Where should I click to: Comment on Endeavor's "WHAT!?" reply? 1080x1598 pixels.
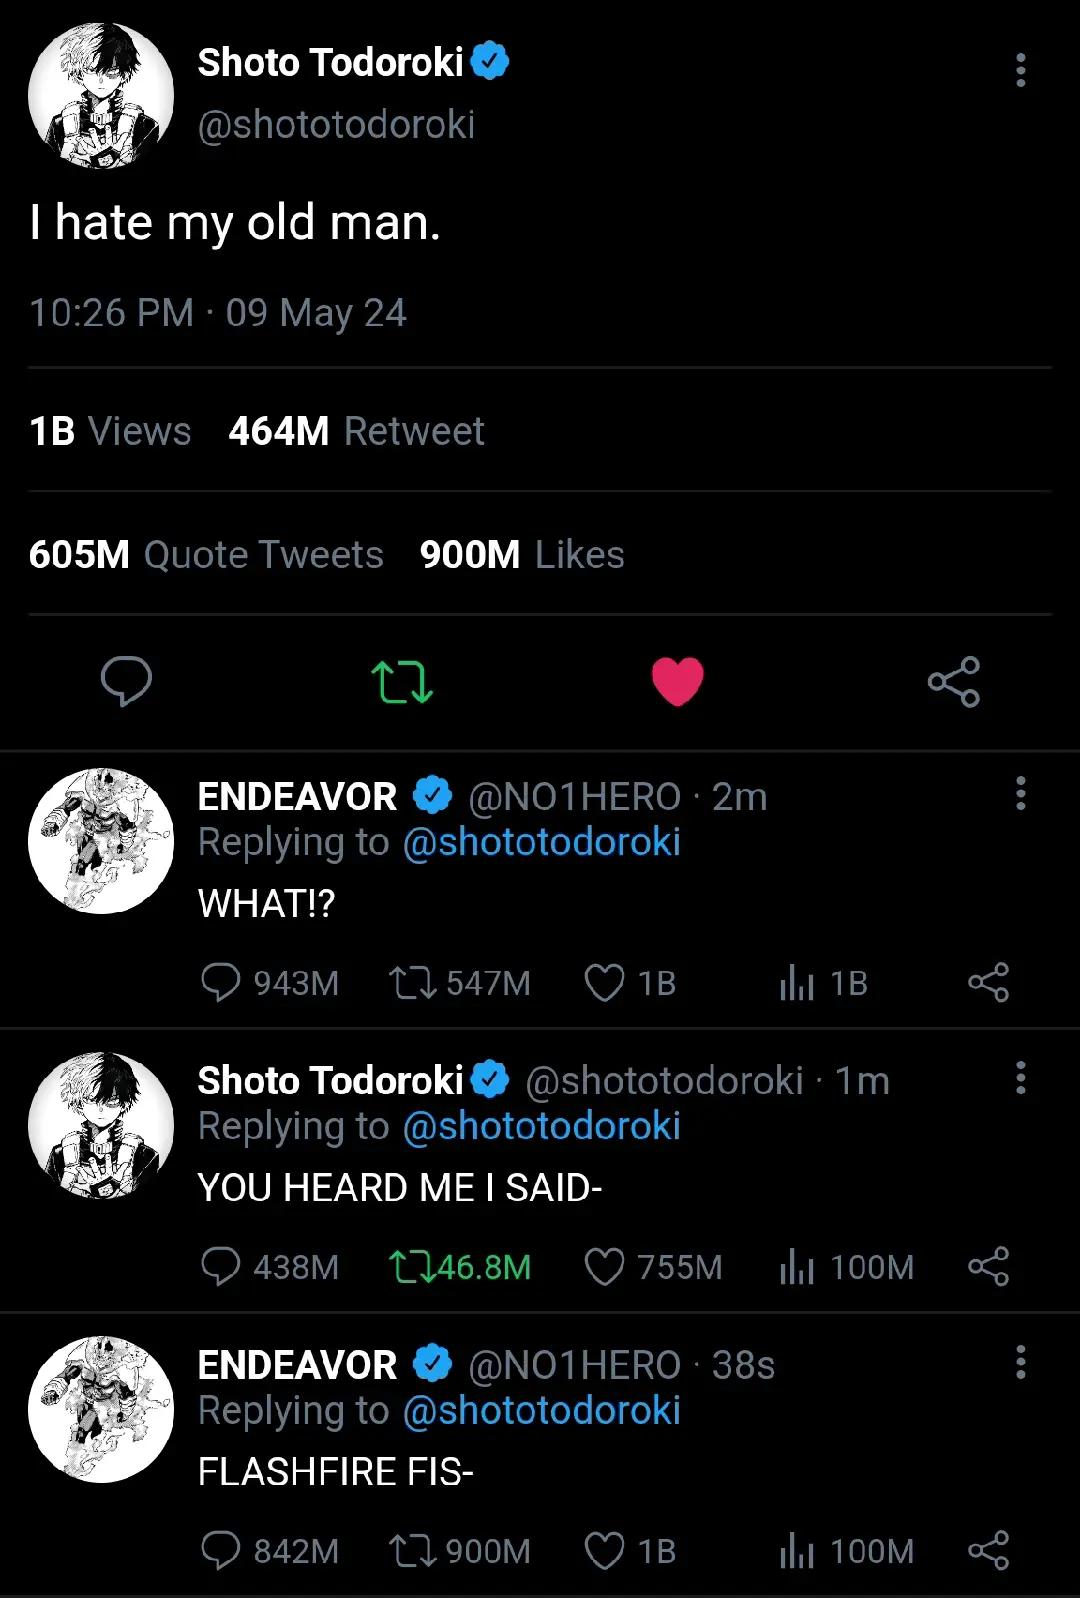[220, 983]
